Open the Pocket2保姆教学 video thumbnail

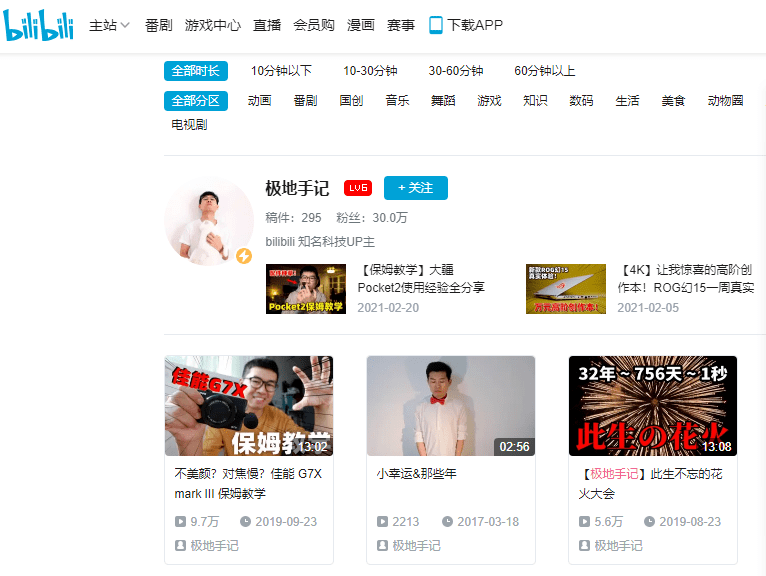306,289
